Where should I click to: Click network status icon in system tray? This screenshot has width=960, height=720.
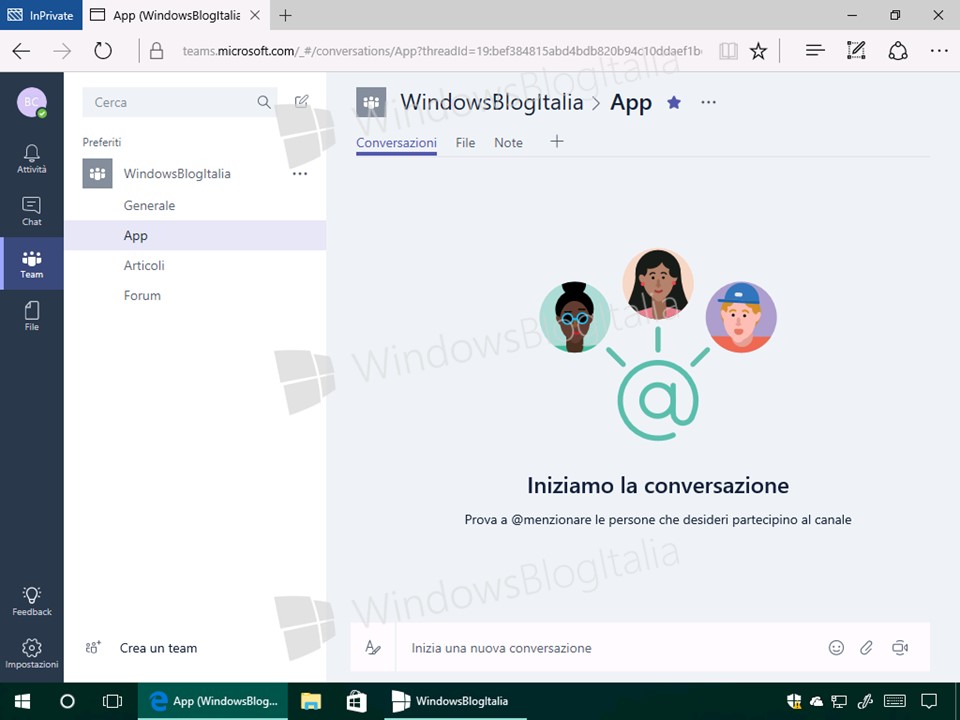(x=839, y=702)
